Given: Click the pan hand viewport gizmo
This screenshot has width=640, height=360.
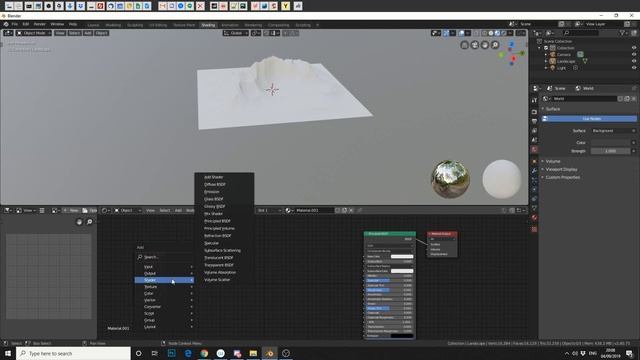Looking at the screenshot, I should 485,45.
